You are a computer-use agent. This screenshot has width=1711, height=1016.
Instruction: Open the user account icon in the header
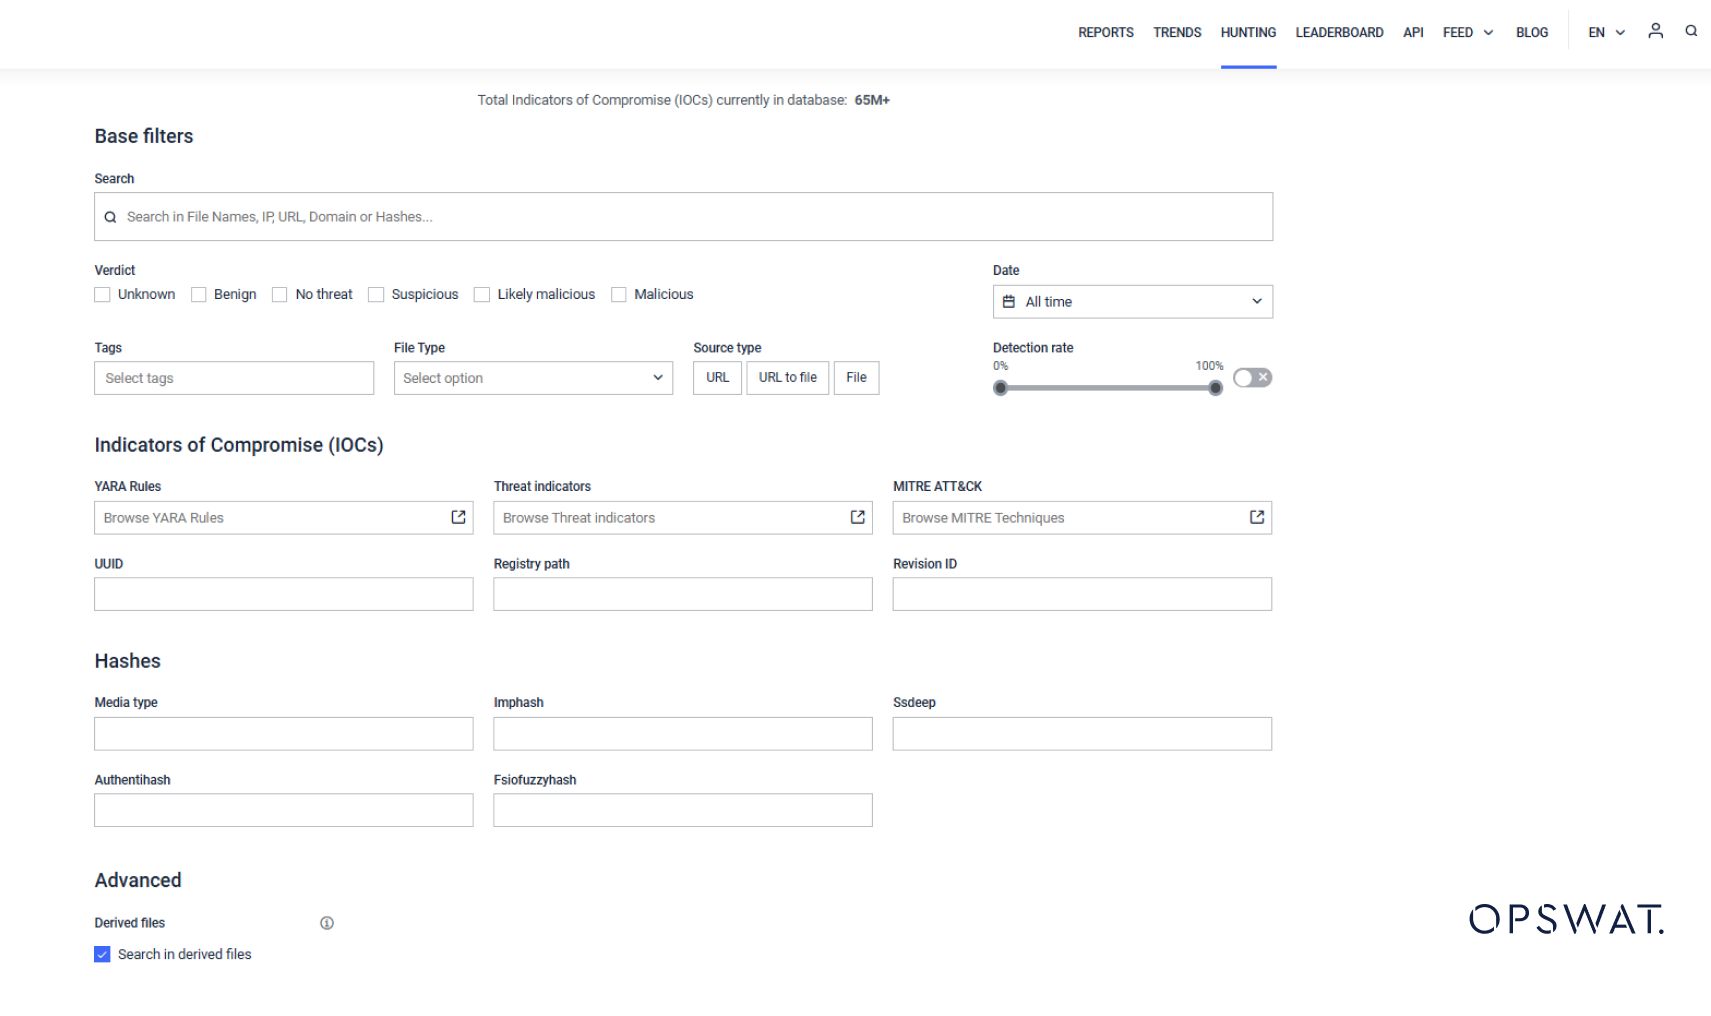coord(1655,31)
